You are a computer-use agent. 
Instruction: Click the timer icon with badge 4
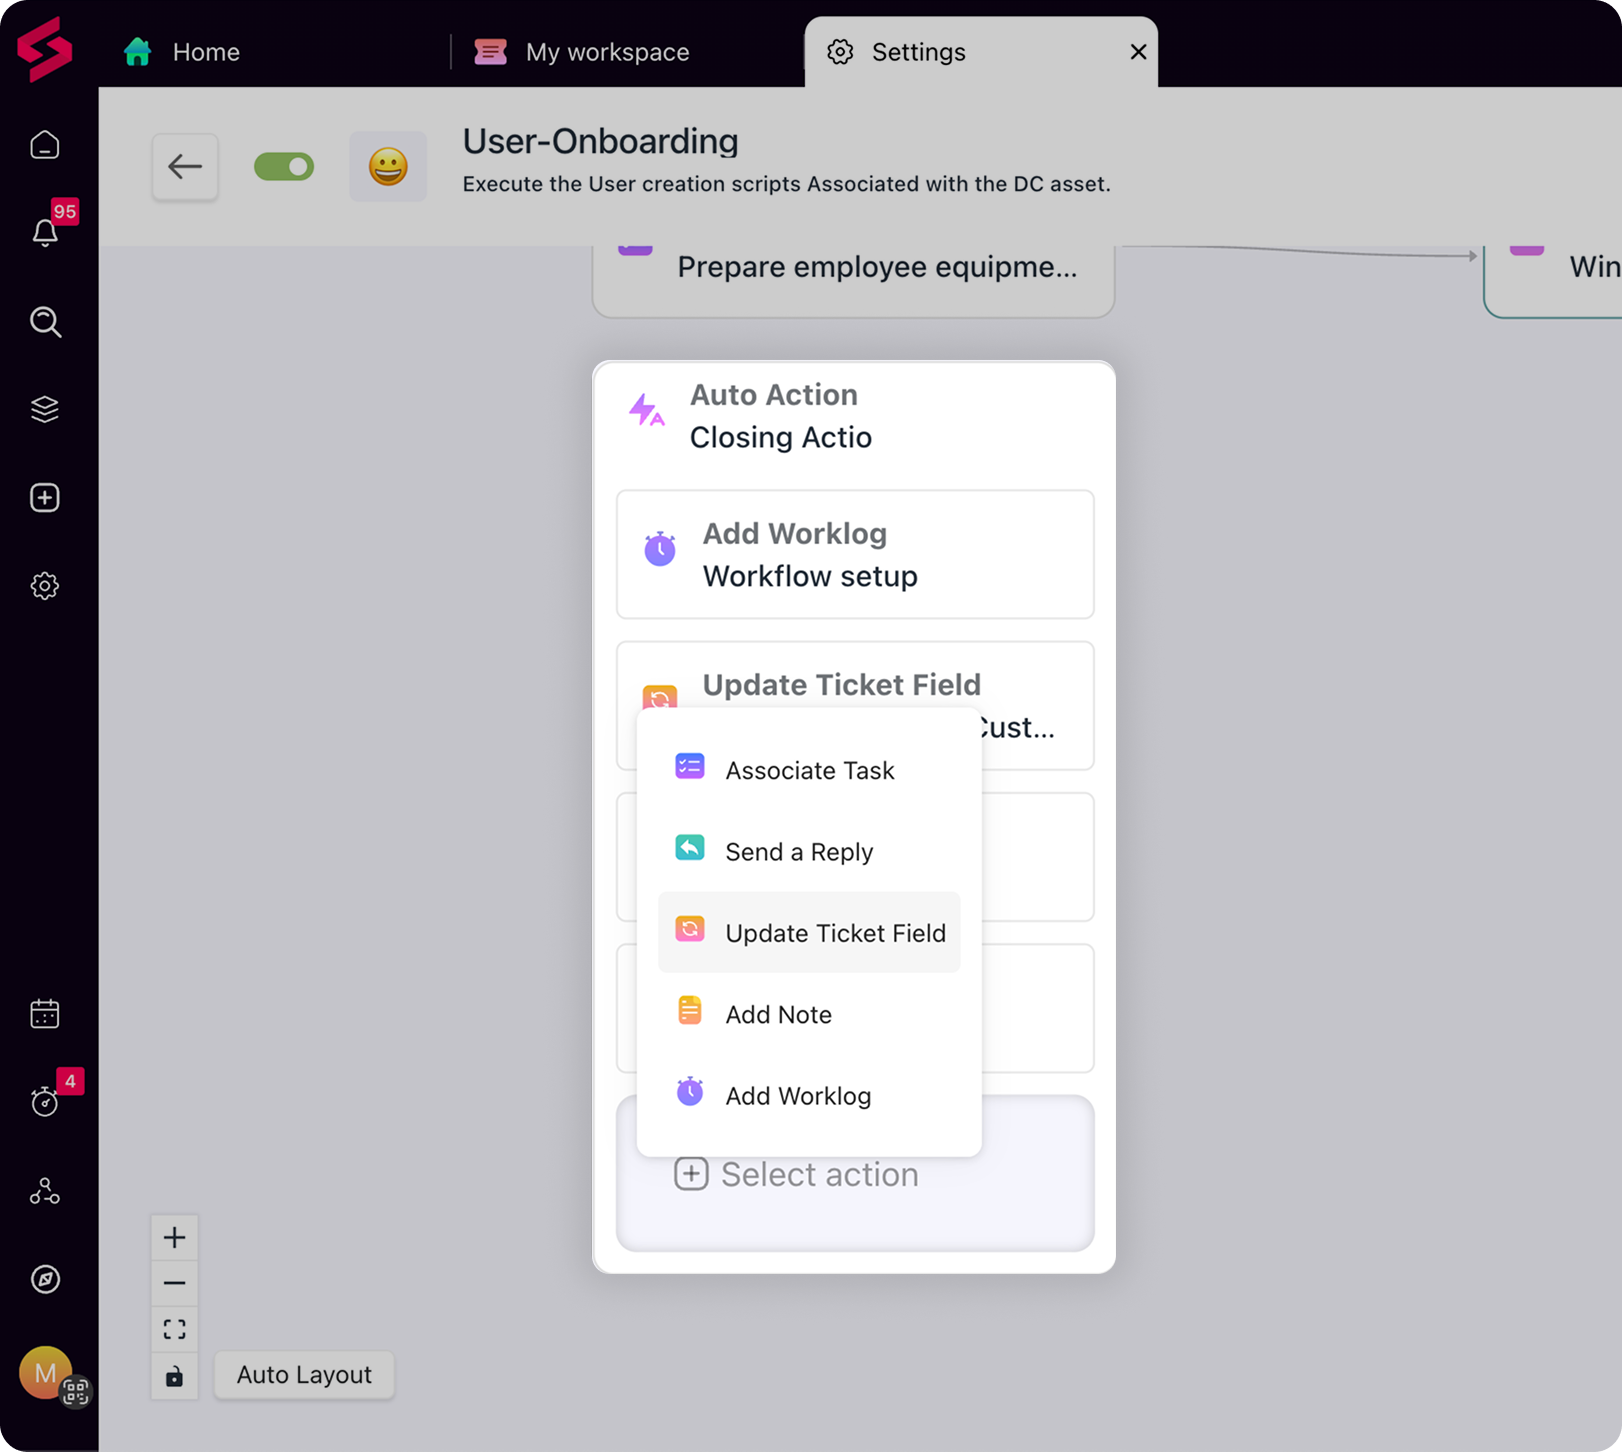(45, 1101)
